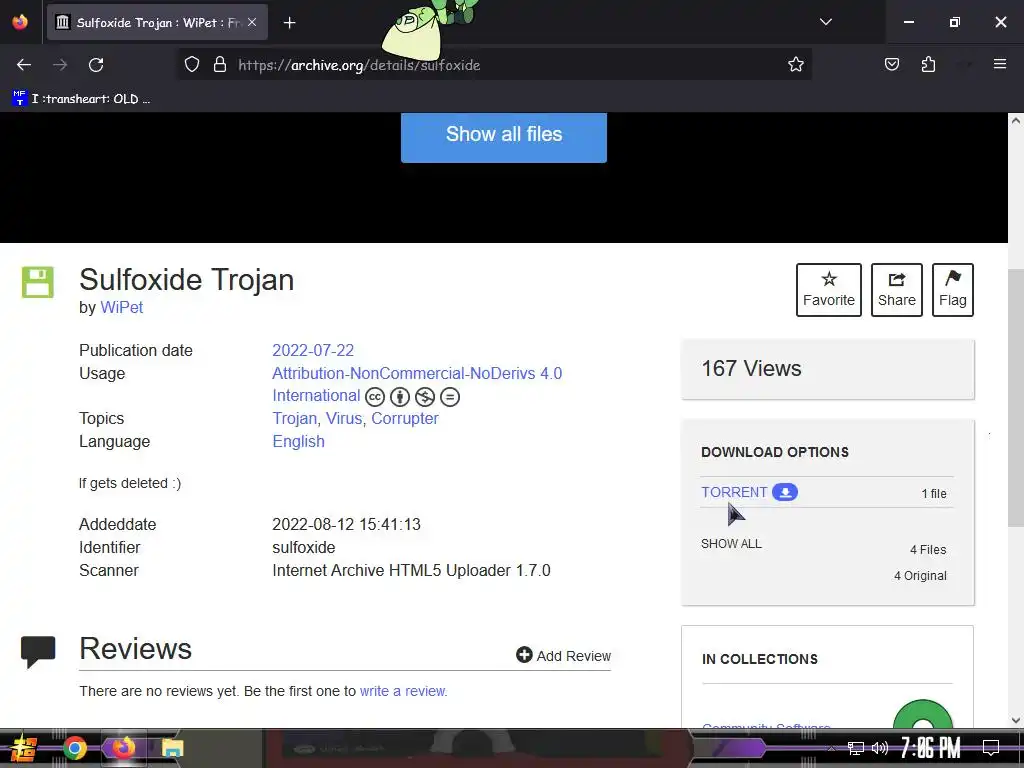Open the Firefox hamburger menu
Screen dimensions: 1024x768
tap(999, 64)
